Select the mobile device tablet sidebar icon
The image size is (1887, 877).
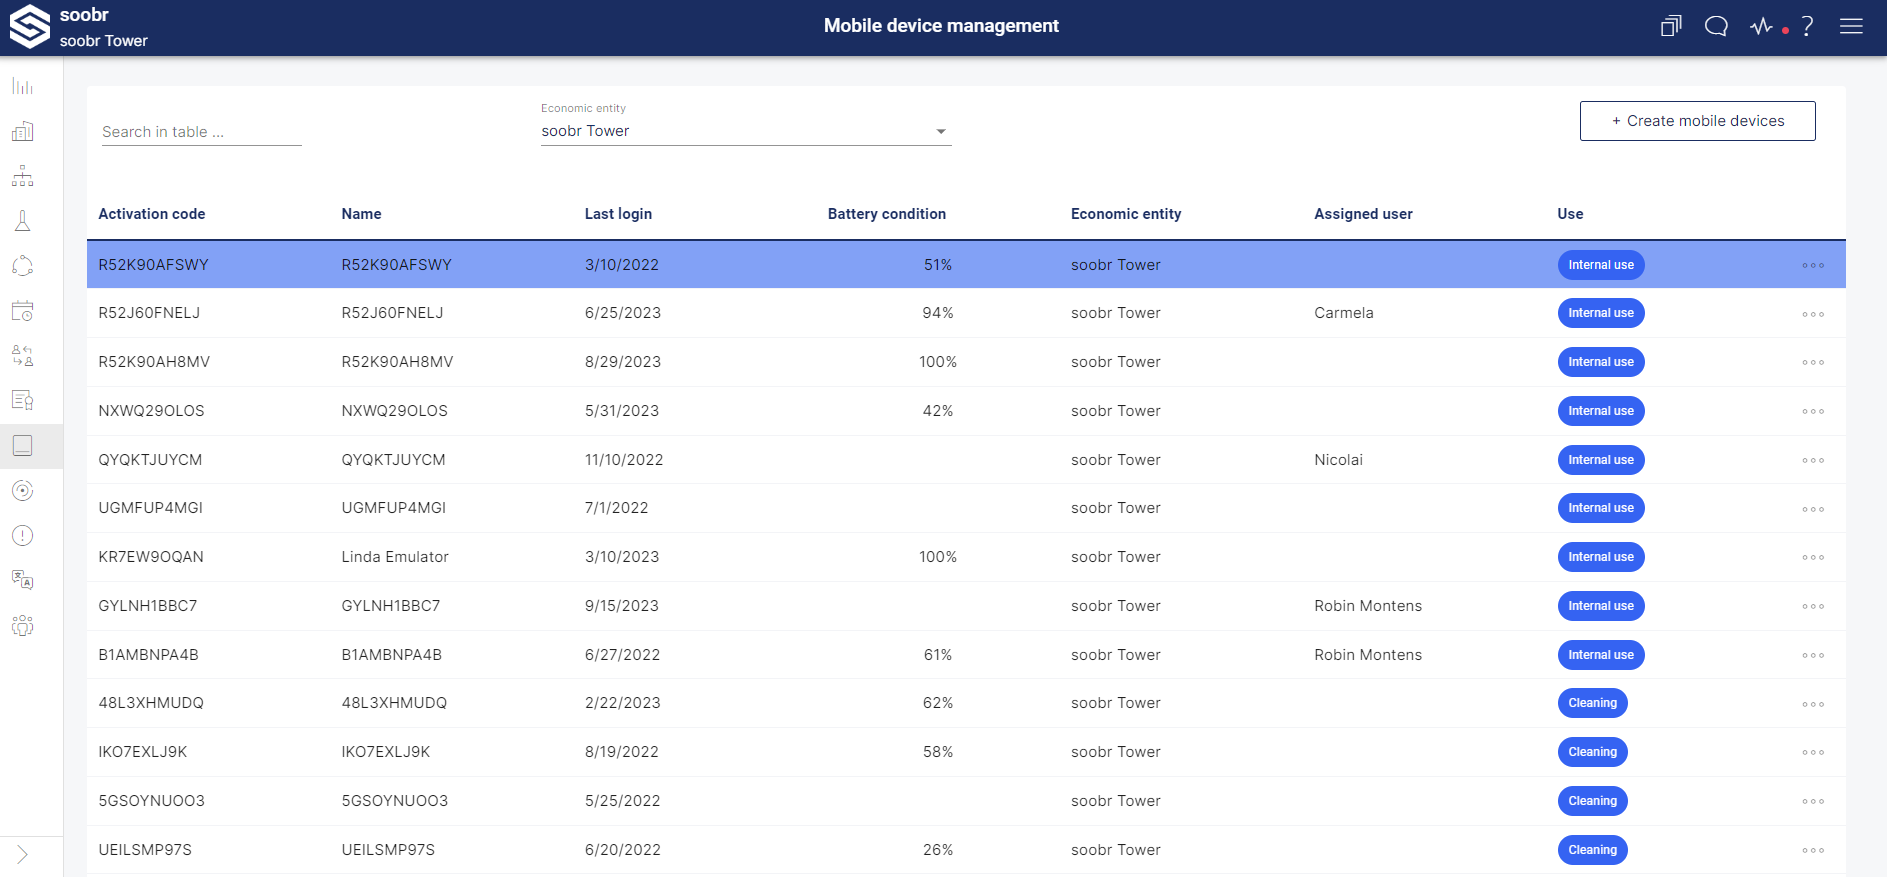pos(22,445)
